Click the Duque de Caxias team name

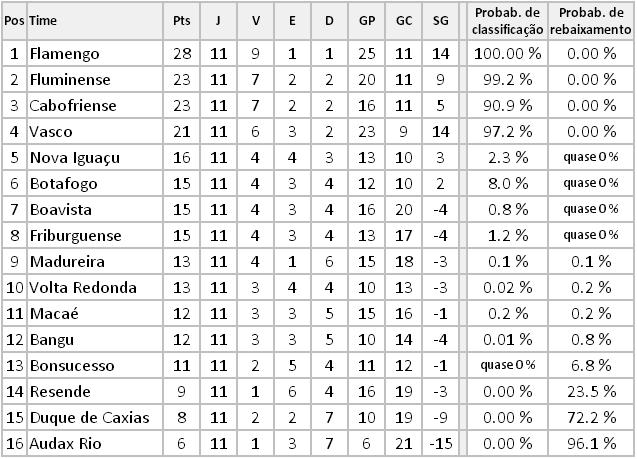(83, 417)
